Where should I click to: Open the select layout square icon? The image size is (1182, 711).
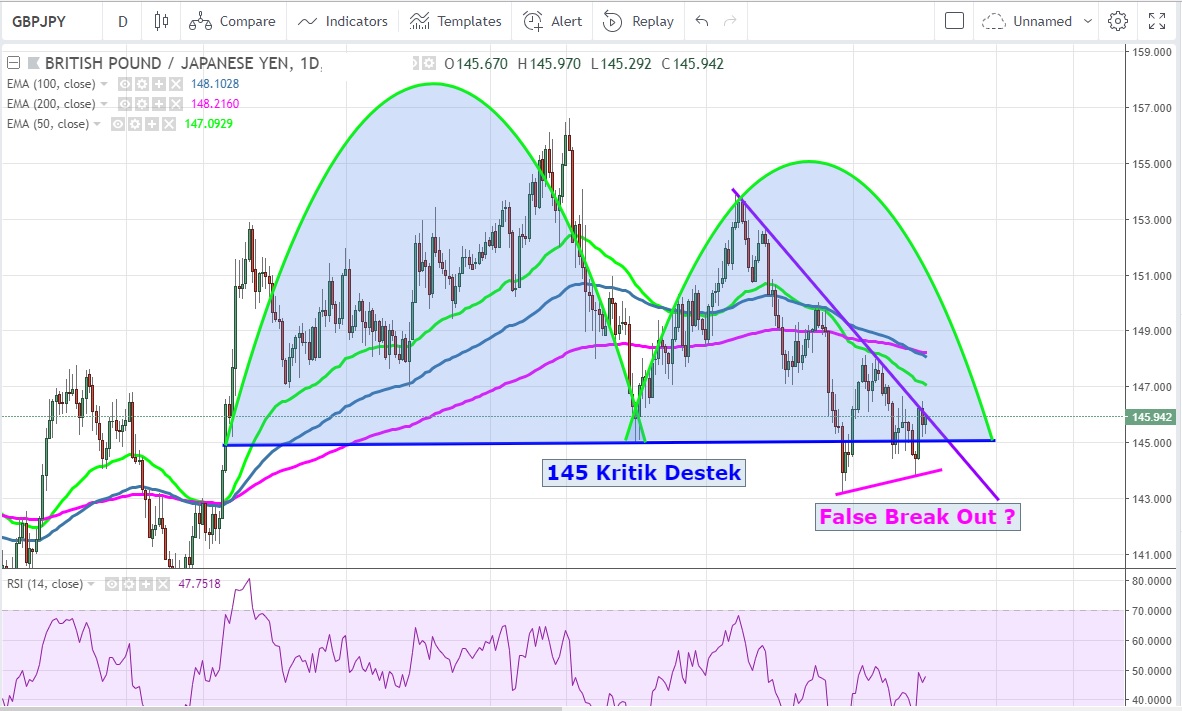tap(954, 21)
